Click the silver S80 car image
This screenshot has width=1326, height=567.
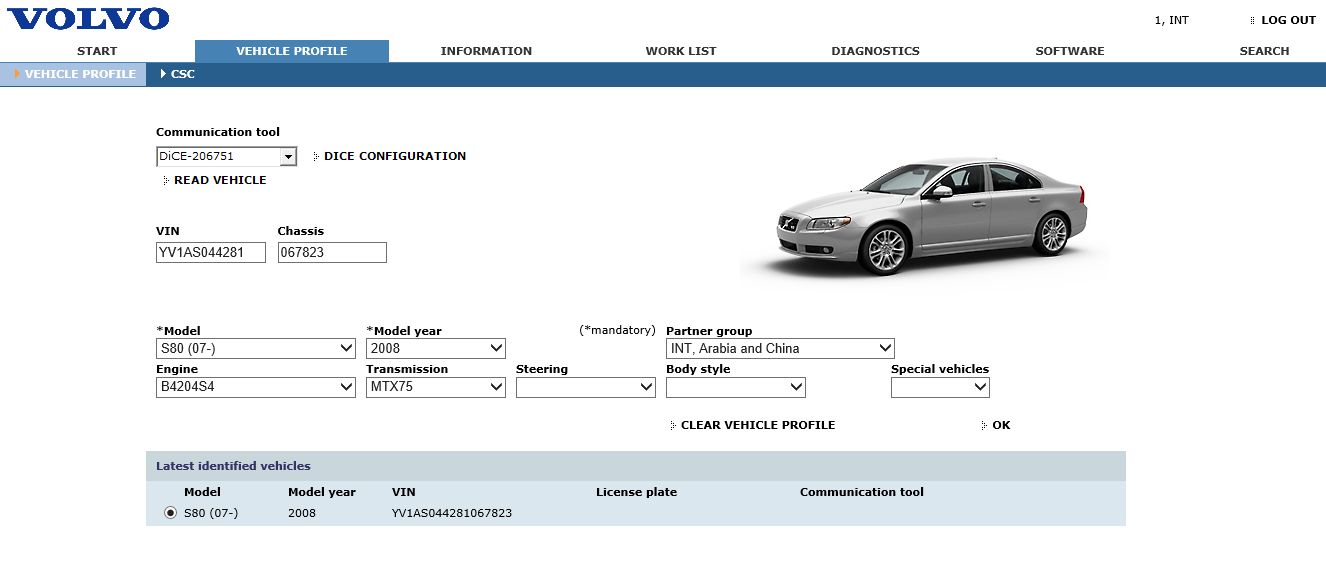pos(932,216)
